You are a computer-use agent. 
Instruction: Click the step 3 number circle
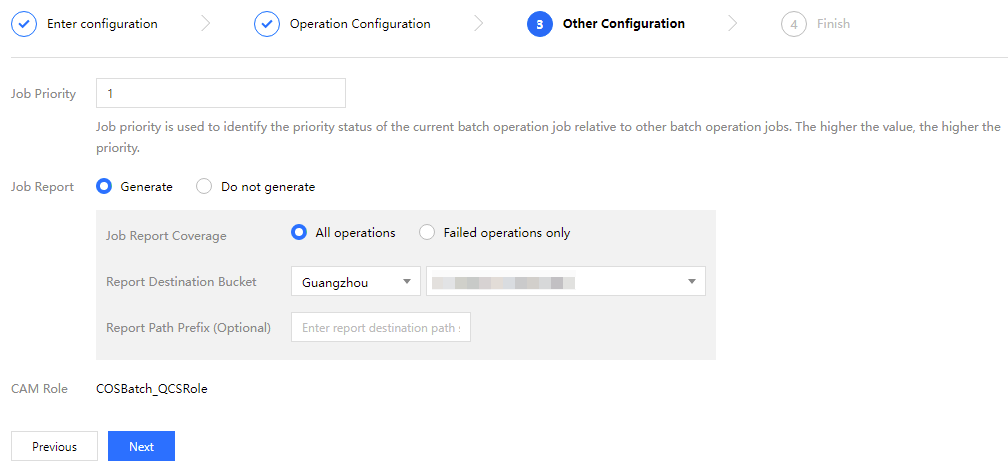540,24
